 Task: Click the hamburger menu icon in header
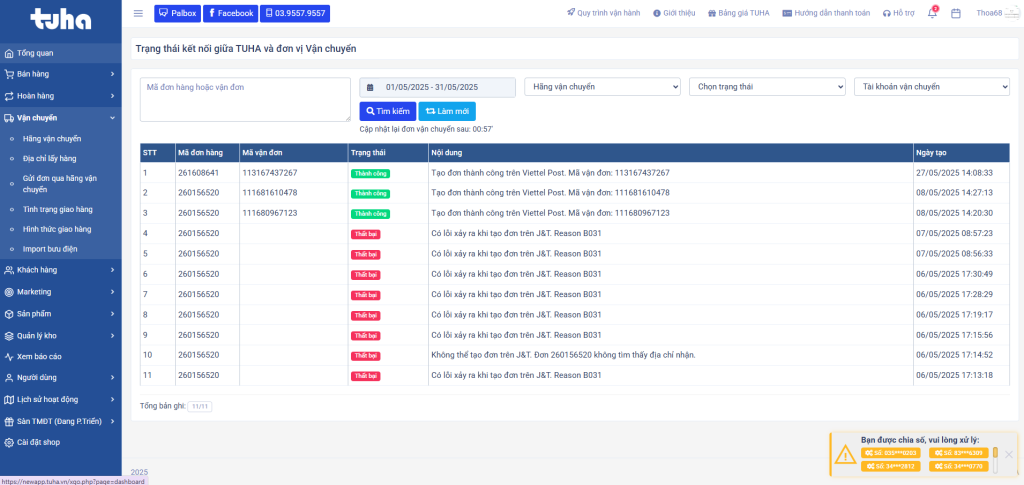(x=138, y=13)
